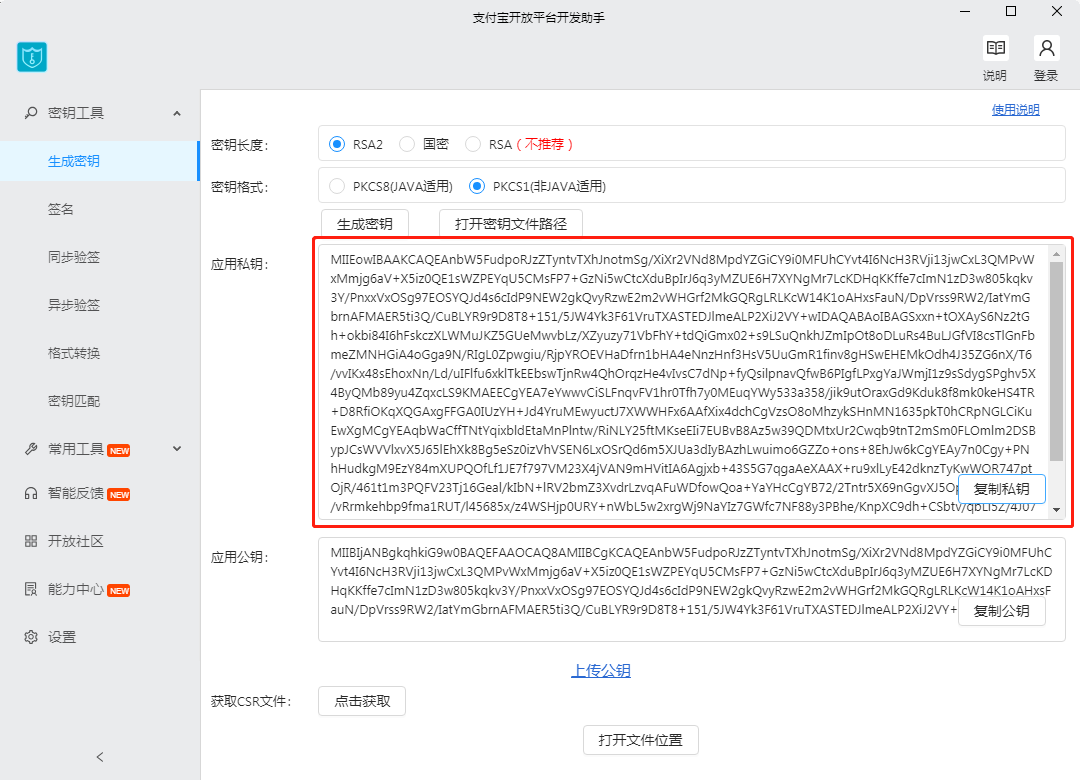
Task: Click the 能力中心 document icon
Action: (31, 589)
